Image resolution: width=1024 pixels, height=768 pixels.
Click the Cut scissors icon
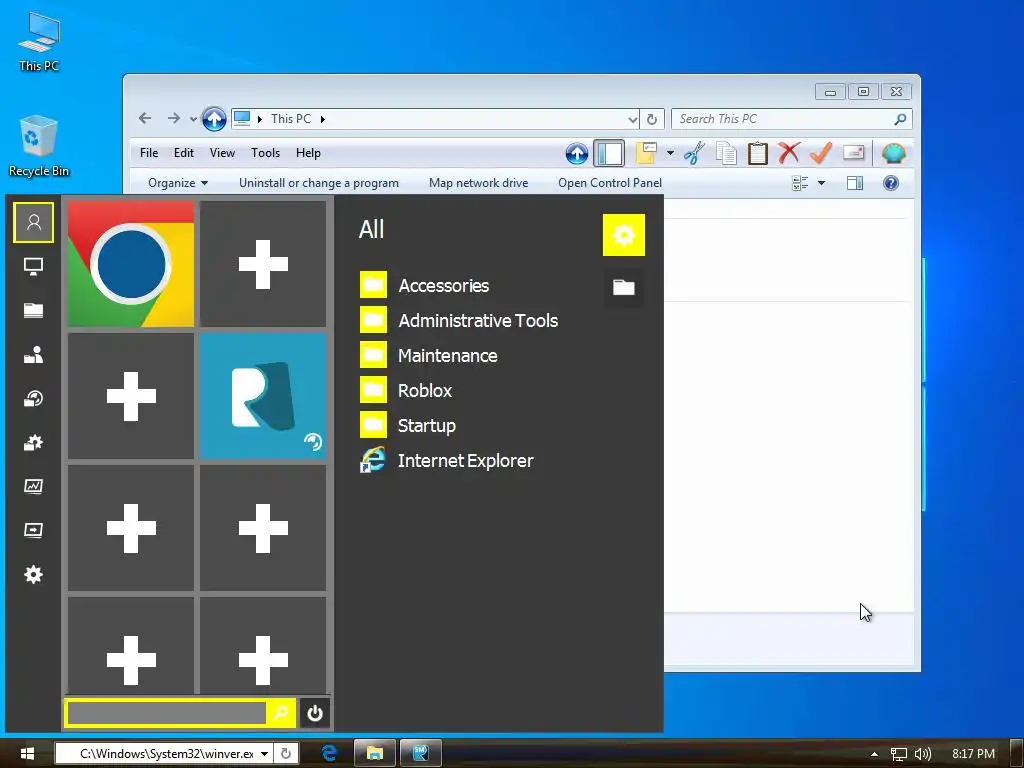694,153
